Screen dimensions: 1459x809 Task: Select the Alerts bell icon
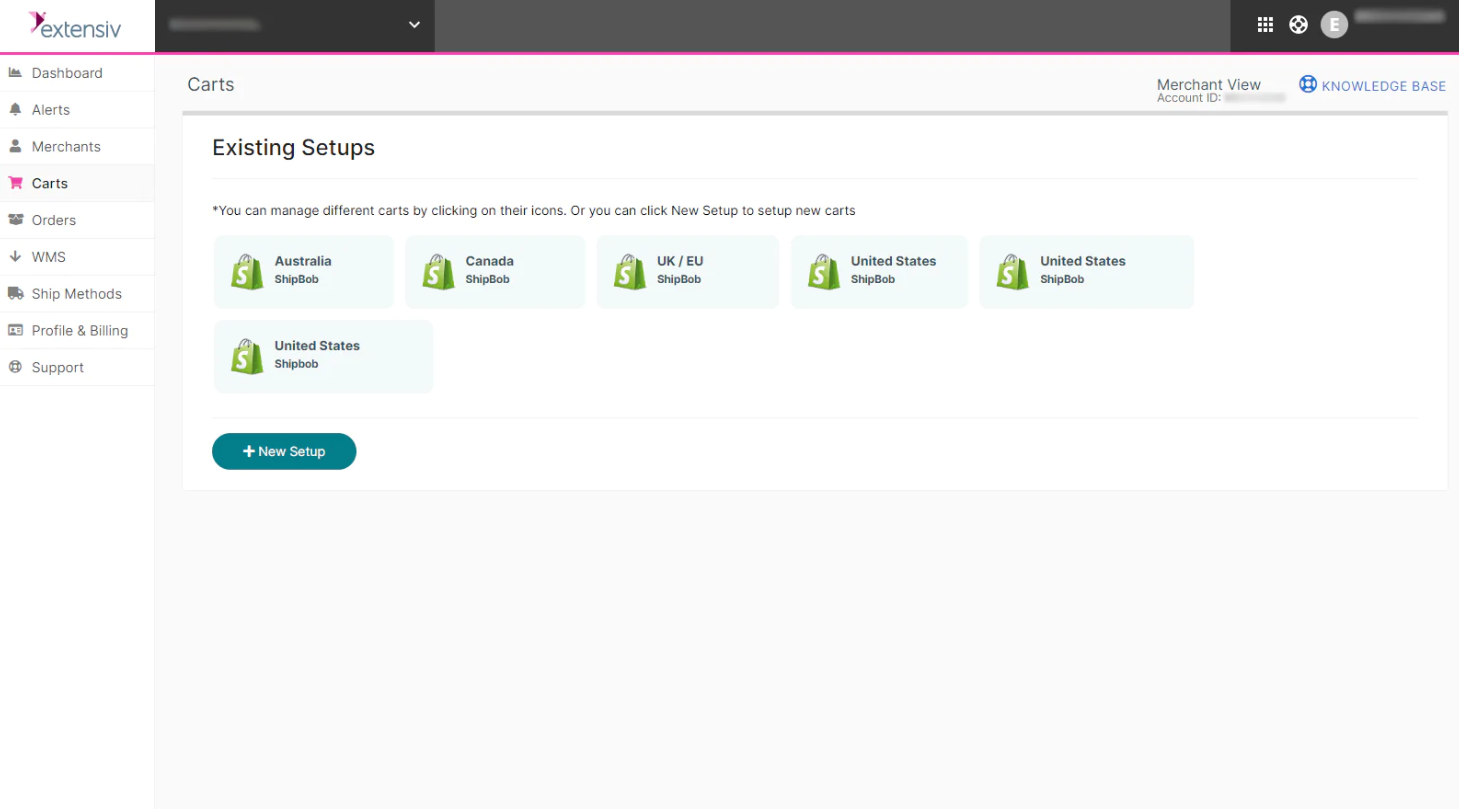pyautogui.click(x=16, y=109)
